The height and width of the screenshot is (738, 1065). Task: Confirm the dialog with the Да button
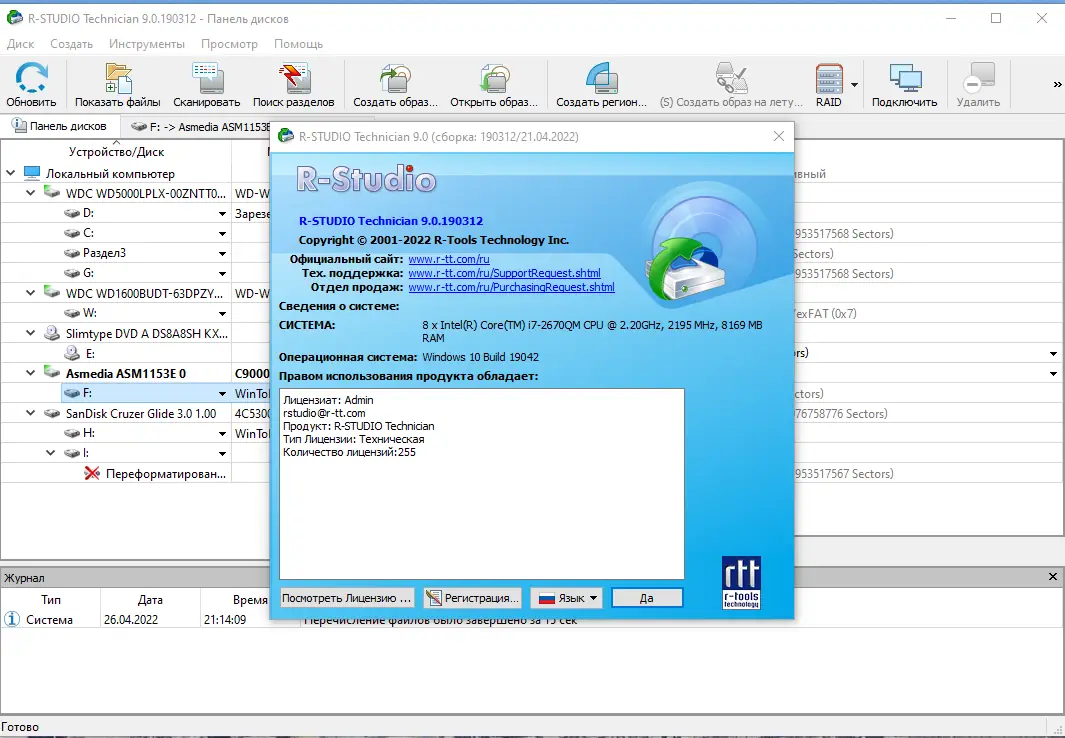coord(646,597)
